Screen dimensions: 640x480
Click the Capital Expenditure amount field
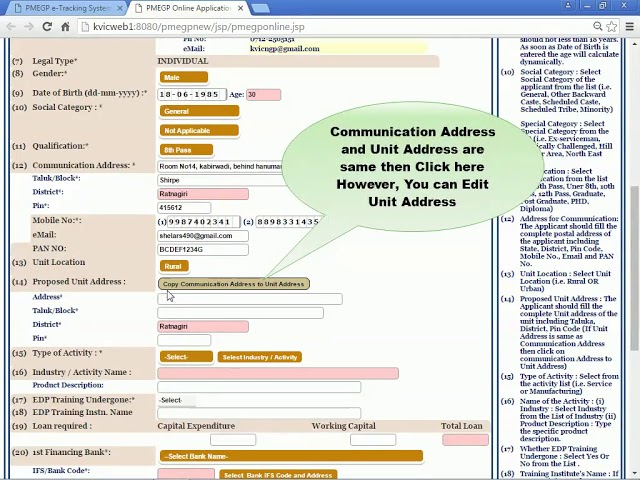[x=233, y=440]
